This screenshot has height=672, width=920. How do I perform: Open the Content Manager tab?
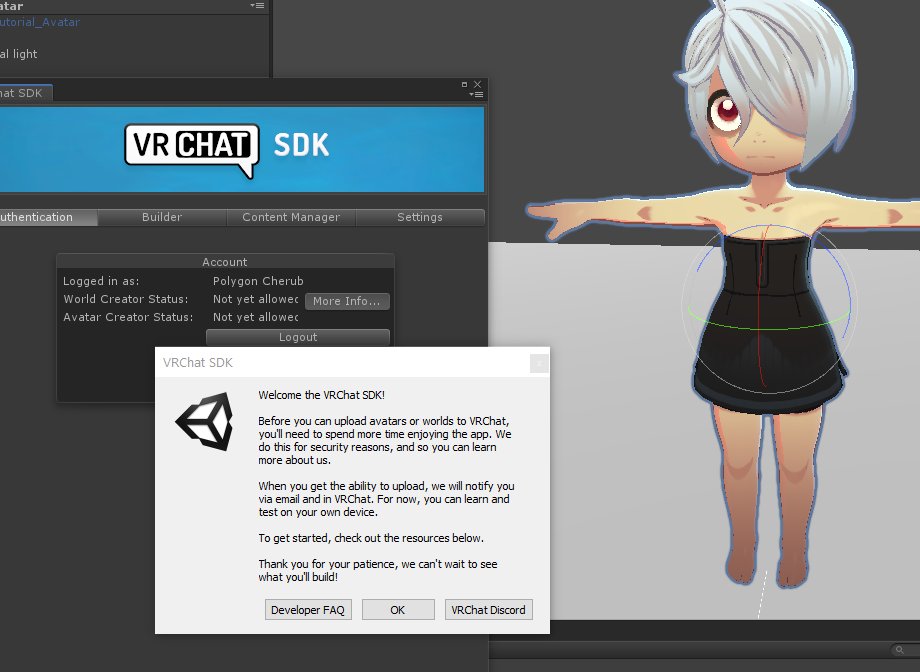291,217
